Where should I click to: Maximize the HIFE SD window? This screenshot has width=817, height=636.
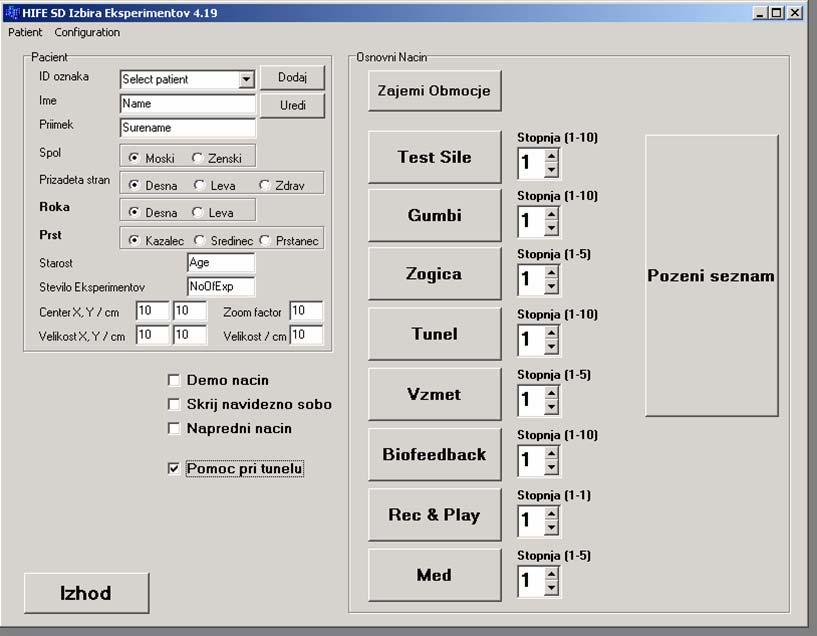[776, 13]
